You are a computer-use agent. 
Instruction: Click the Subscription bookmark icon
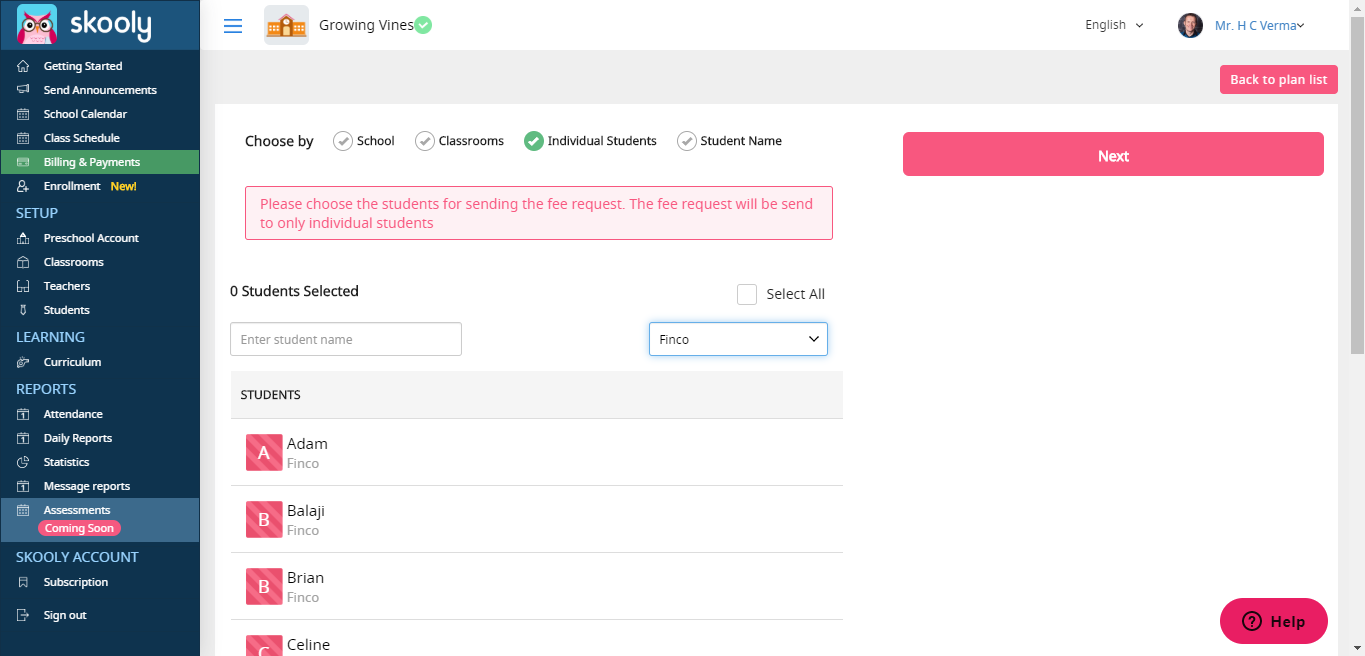pos(23,582)
